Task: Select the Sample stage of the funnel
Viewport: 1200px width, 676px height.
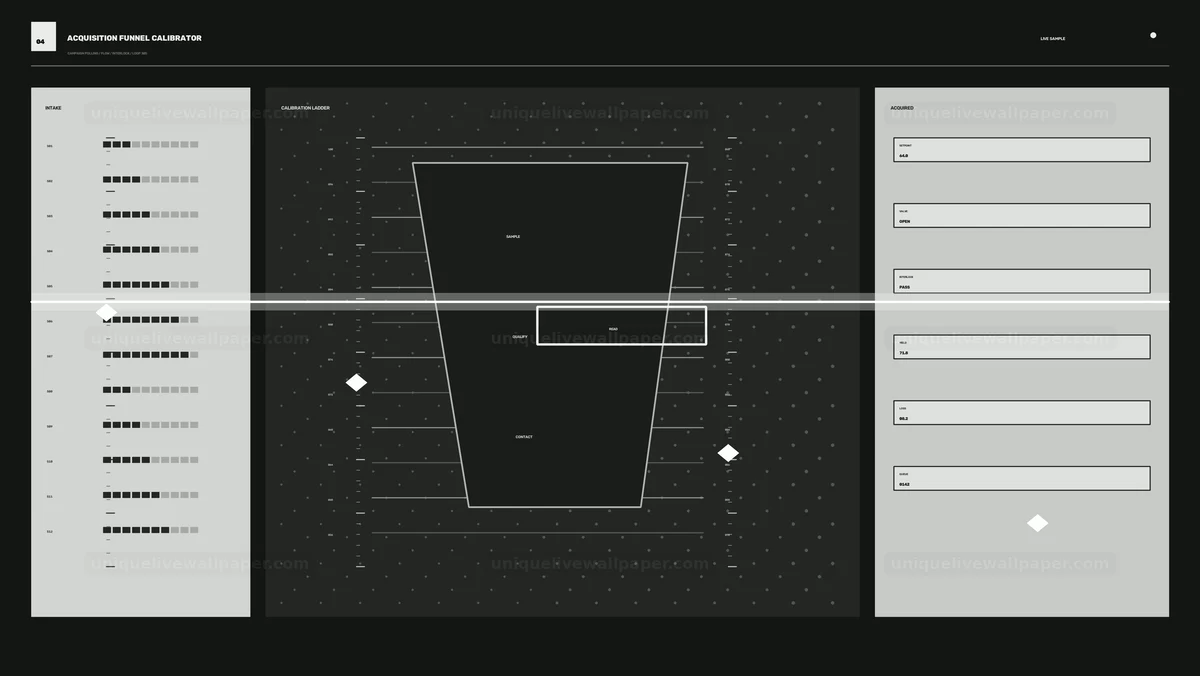Action: point(513,237)
